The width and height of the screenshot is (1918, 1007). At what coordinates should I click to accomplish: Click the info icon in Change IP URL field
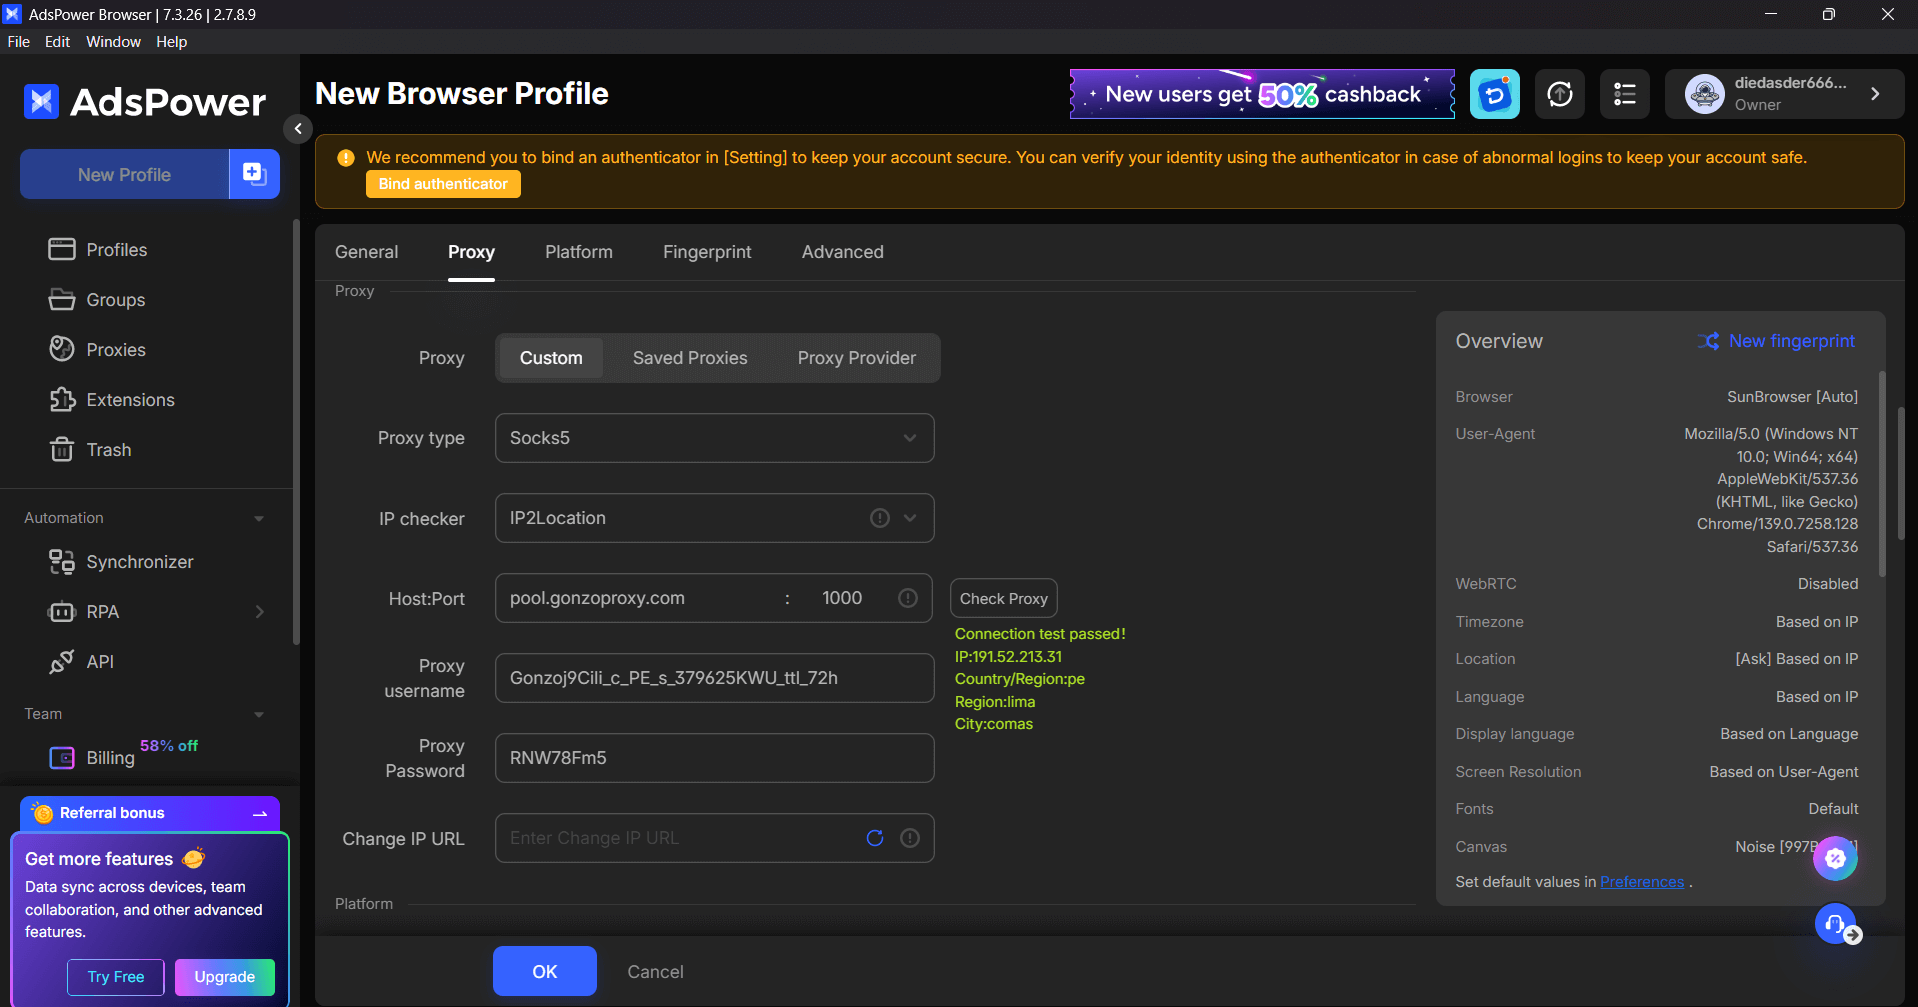pos(910,838)
